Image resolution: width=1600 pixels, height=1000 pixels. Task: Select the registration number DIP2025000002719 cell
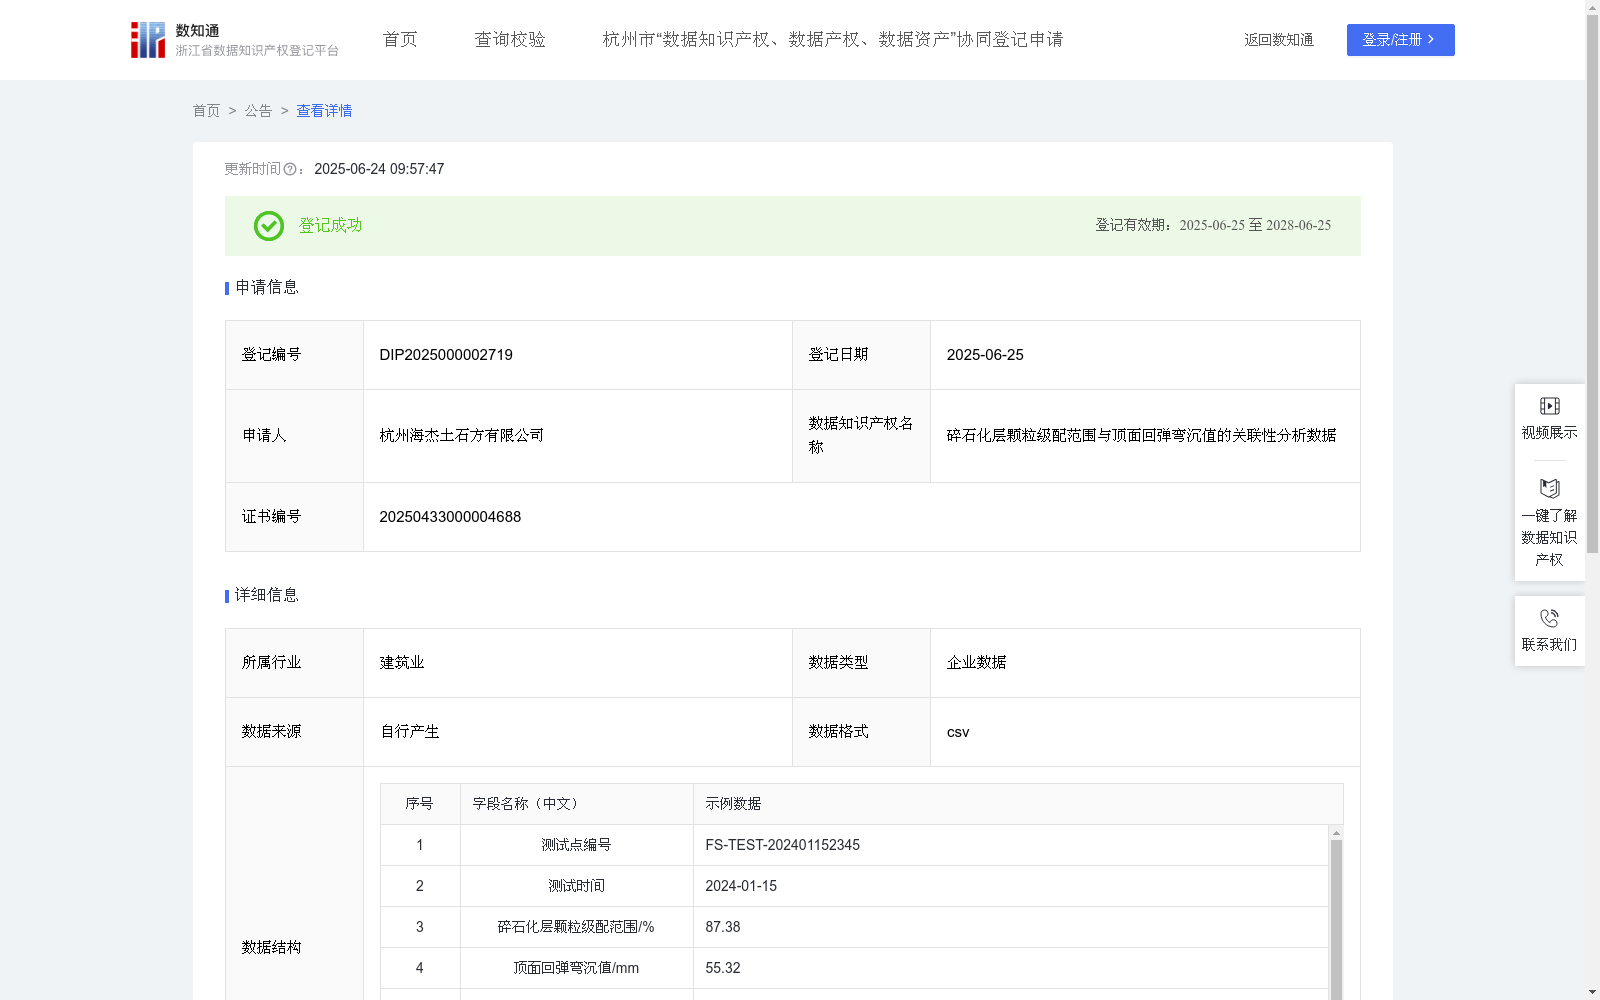pos(445,355)
